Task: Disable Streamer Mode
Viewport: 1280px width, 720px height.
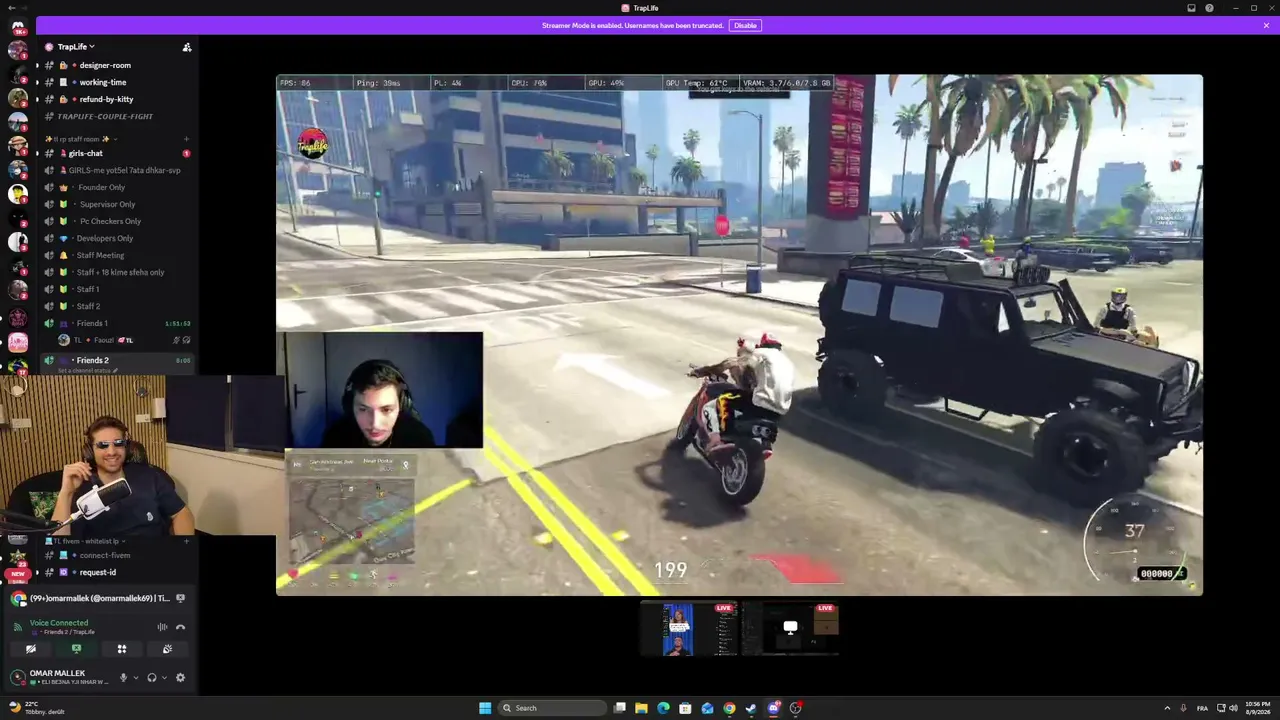Action: click(745, 25)
